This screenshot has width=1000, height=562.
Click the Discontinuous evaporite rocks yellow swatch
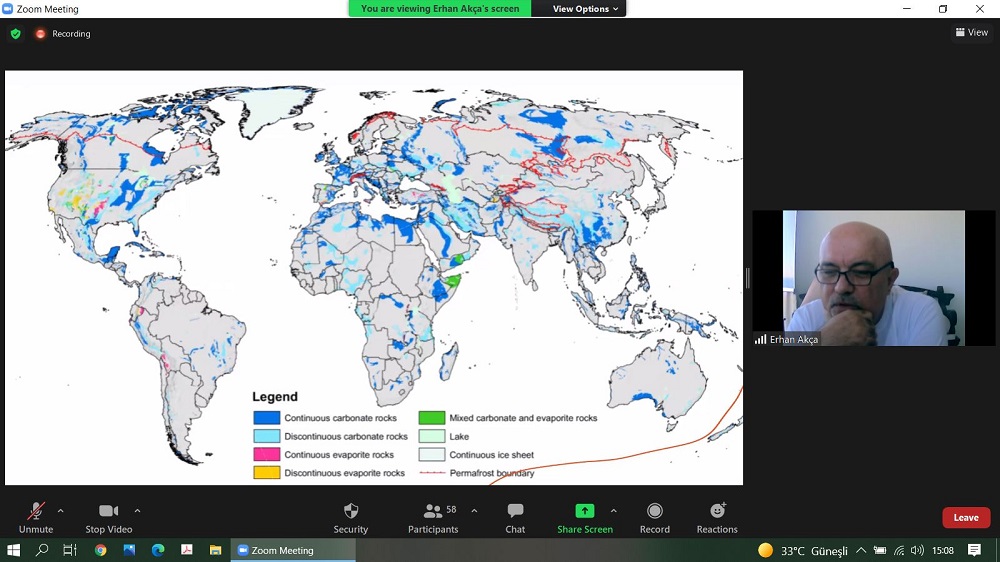coord(267,473)
